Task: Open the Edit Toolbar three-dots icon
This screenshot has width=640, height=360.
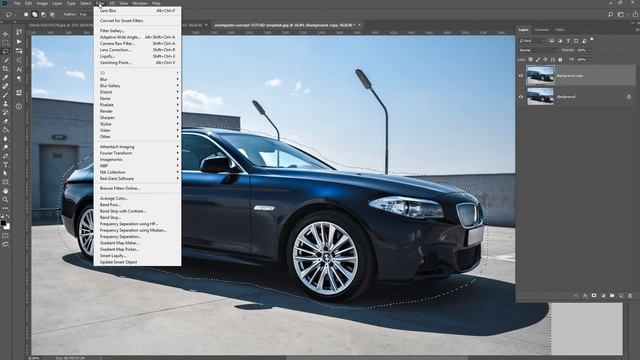Action: click(x=5, y=208)
